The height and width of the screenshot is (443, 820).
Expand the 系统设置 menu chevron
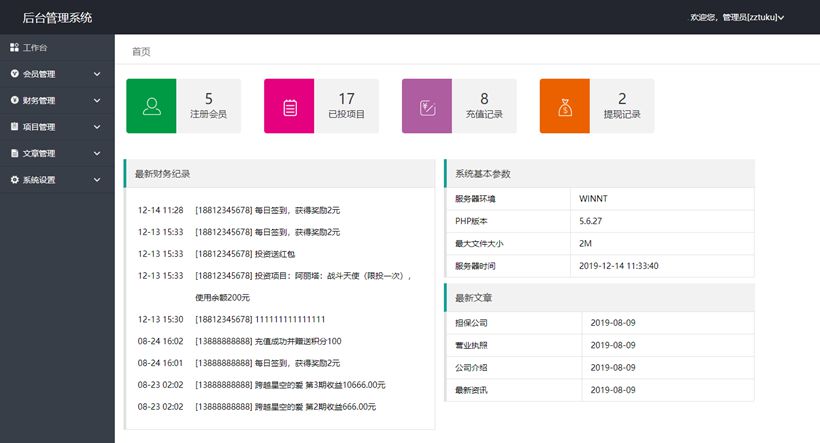click(x=97, y=180)
